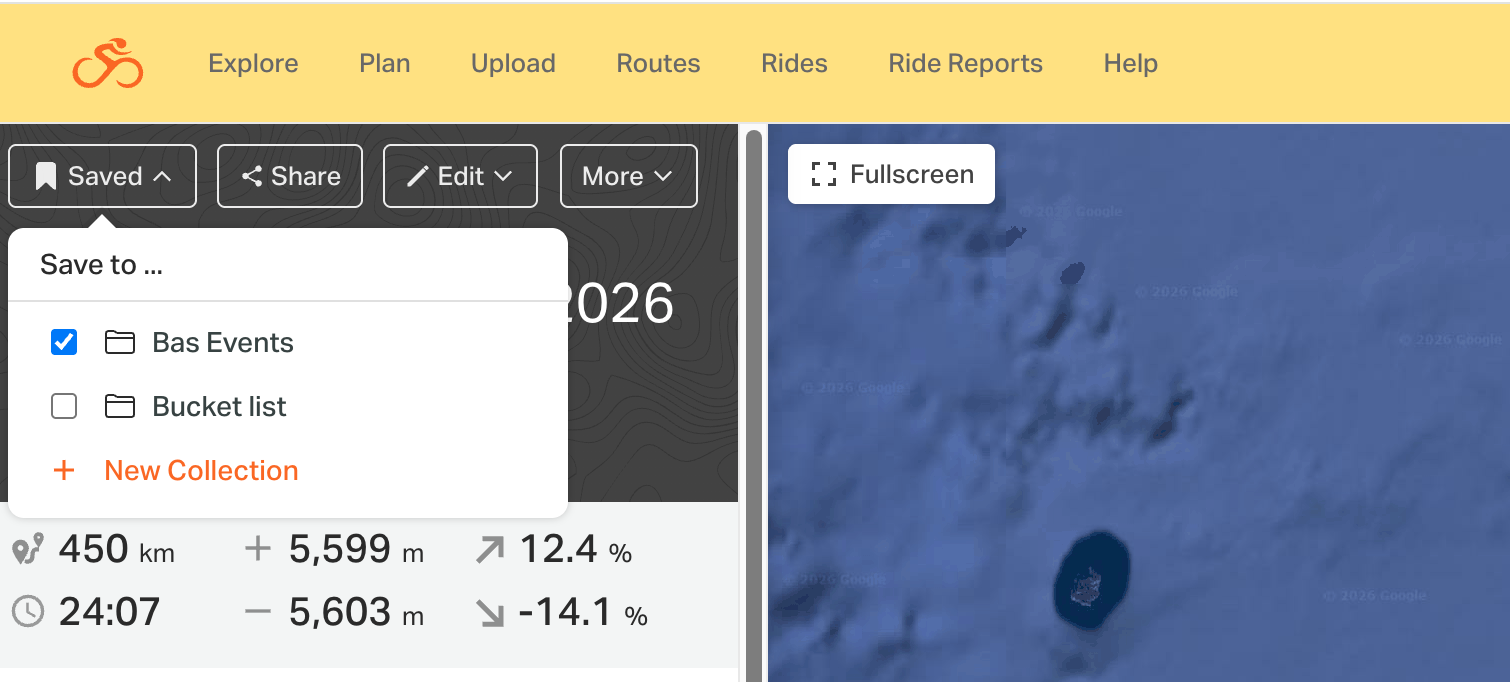Click the bookmark icon on Saved
The height and width of the screenshot is (682, 1510).
tap(45, 177)
